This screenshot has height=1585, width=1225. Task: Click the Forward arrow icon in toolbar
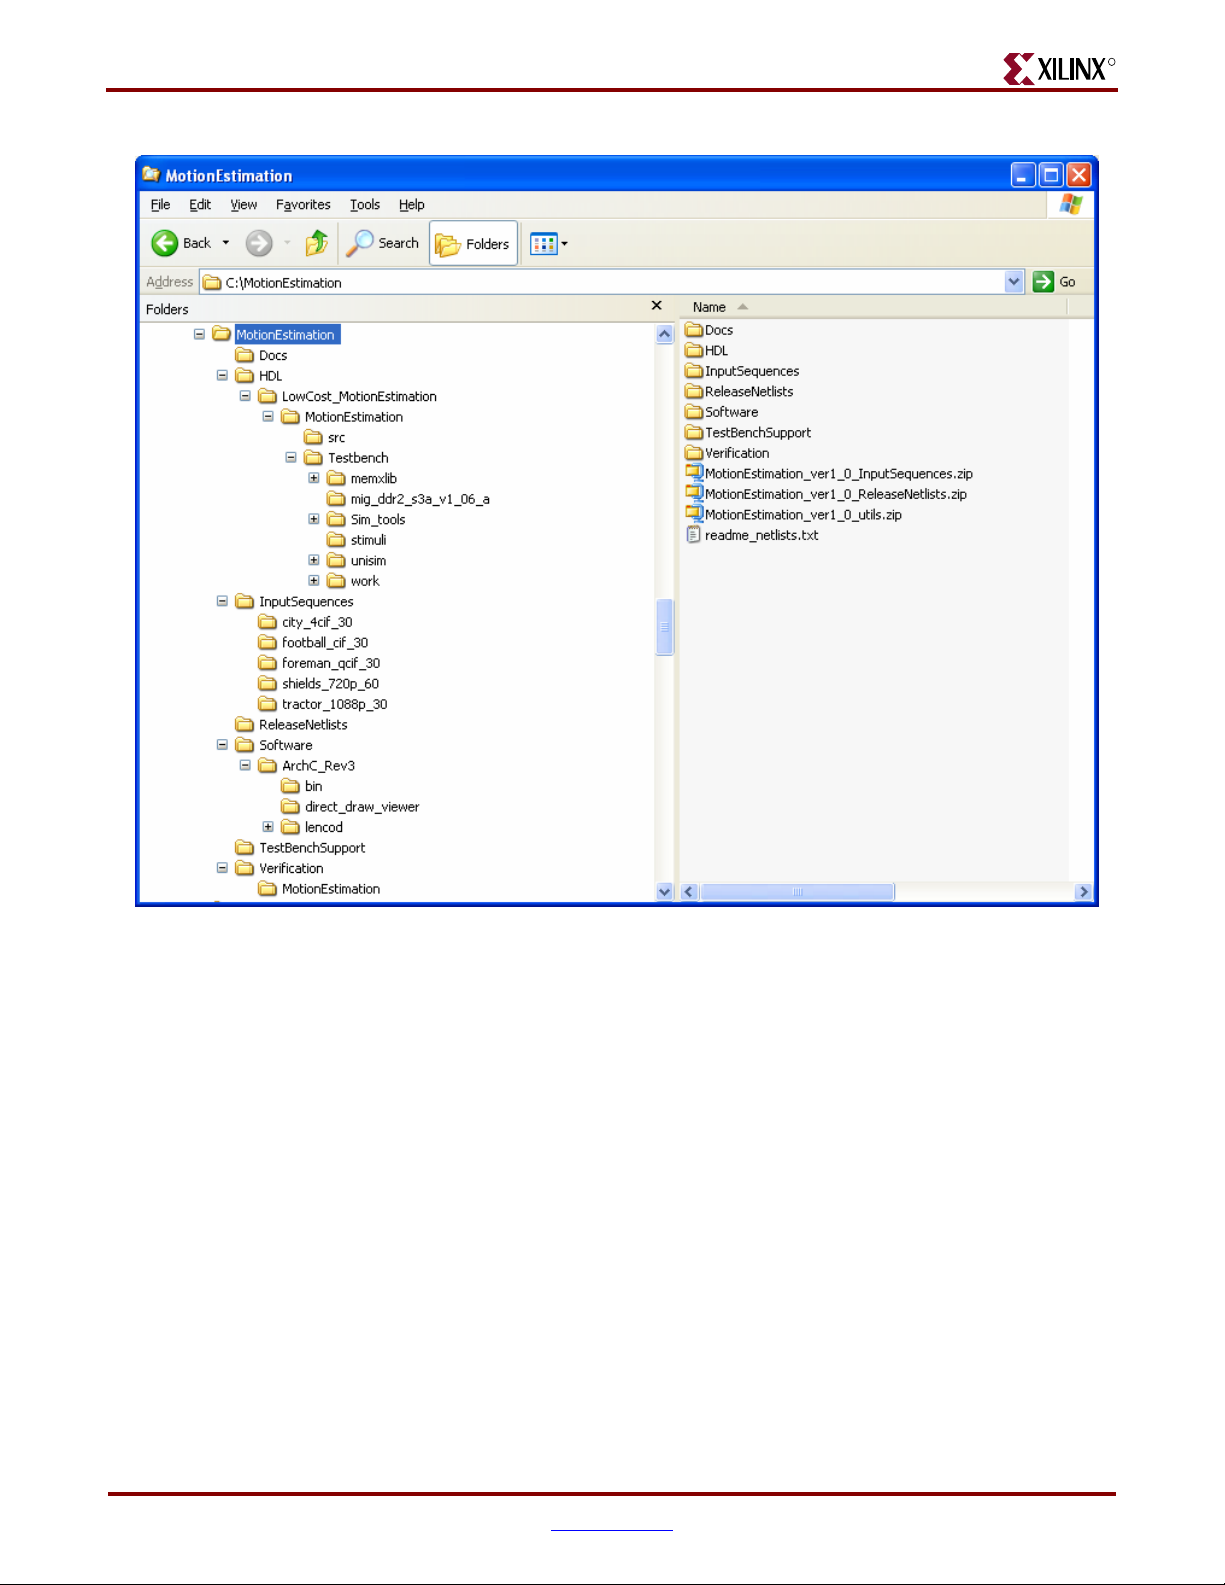259,243
